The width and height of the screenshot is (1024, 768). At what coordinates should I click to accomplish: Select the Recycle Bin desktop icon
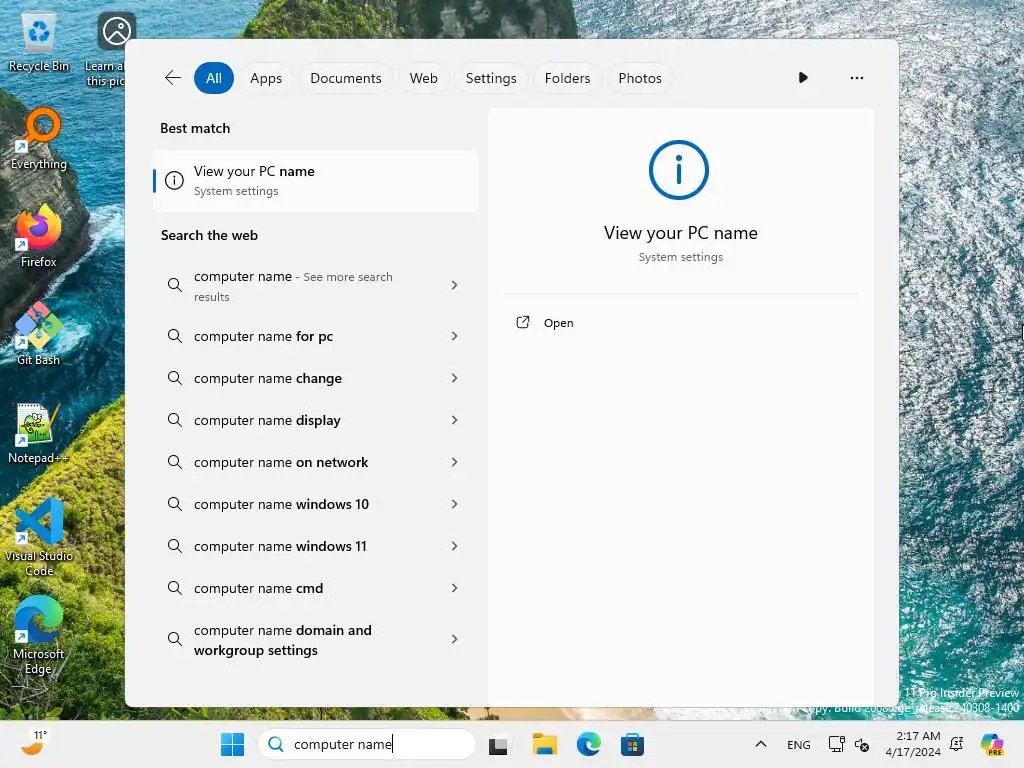coord(39,43)
